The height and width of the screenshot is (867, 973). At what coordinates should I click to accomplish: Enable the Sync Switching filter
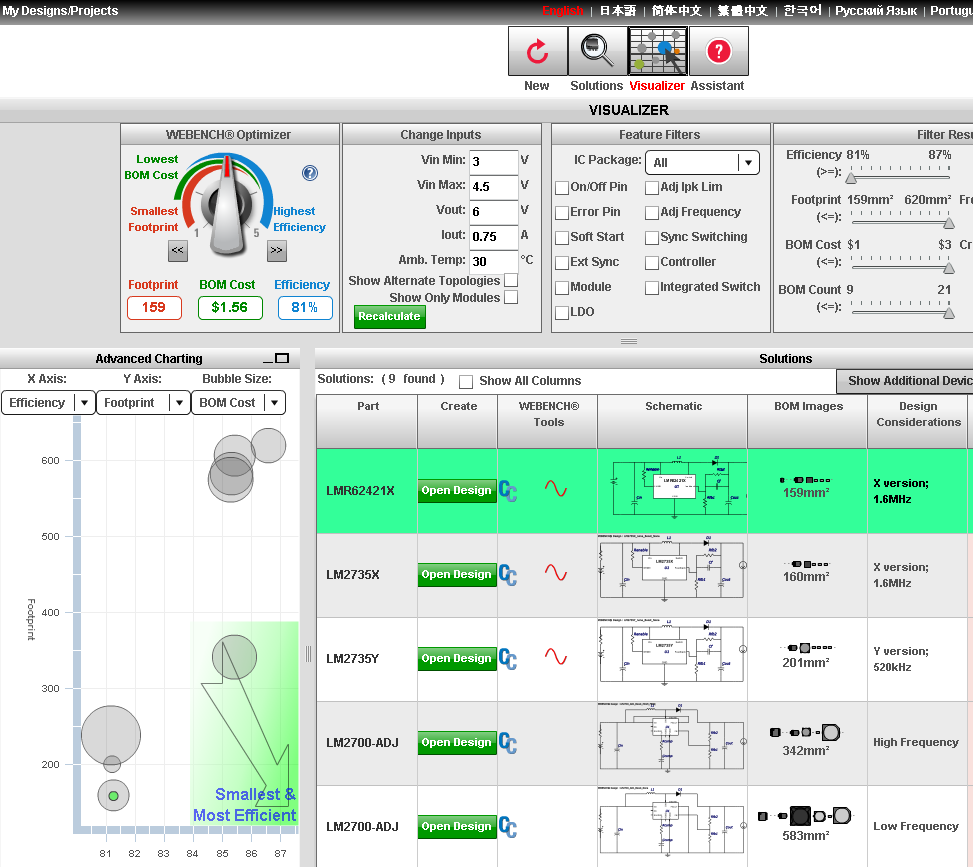point(652,237)
